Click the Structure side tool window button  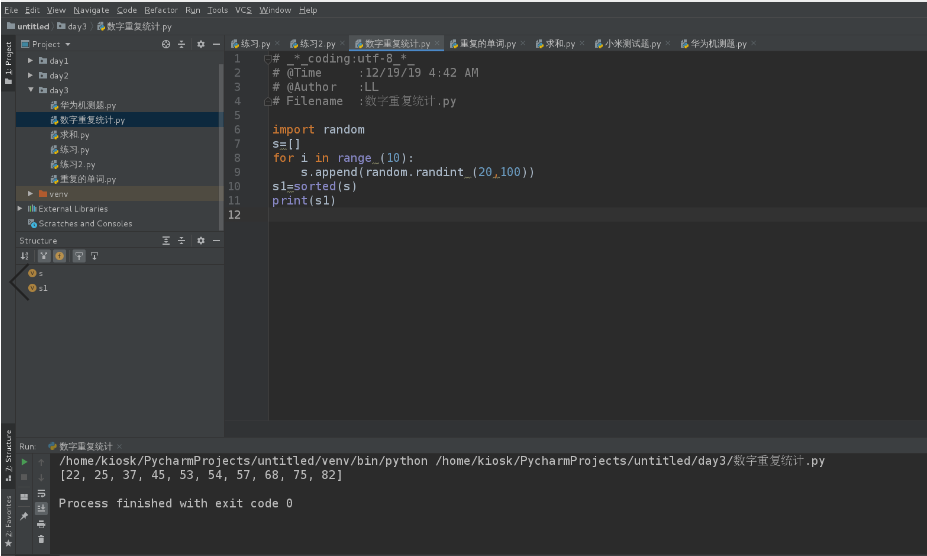(x=8, y=455)
